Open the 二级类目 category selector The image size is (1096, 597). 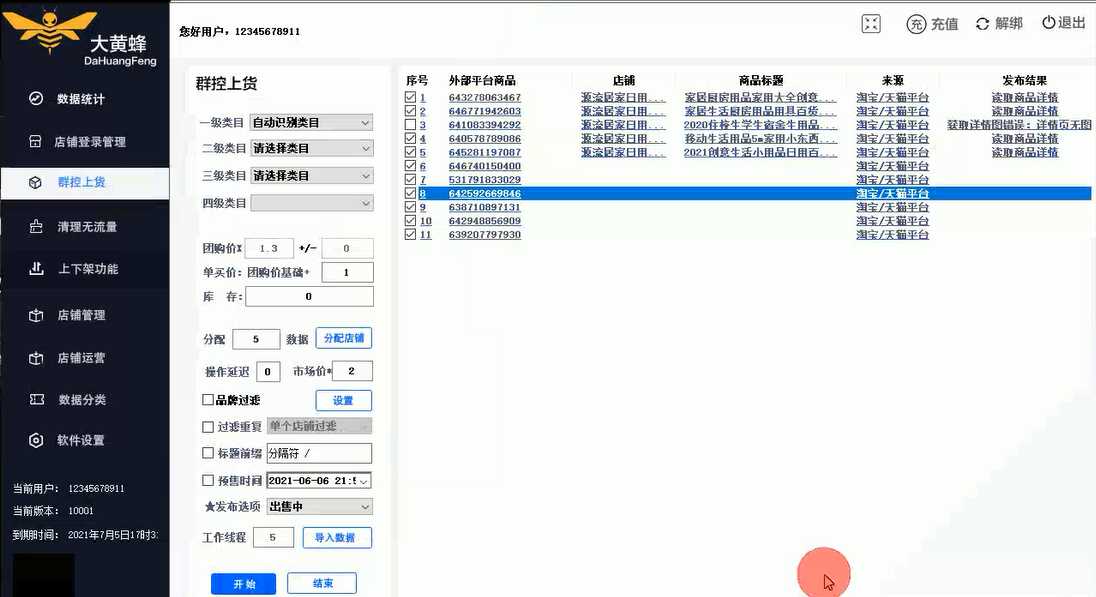pos(311,147)
